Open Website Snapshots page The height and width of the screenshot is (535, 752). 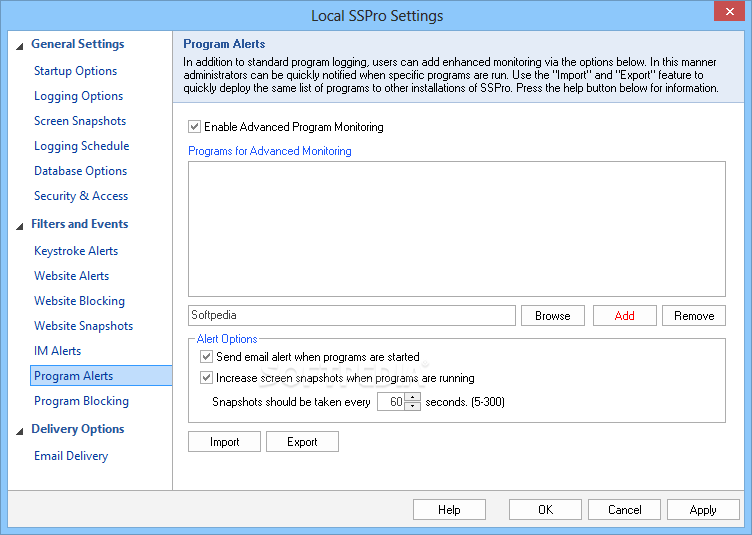click(83, 326)
